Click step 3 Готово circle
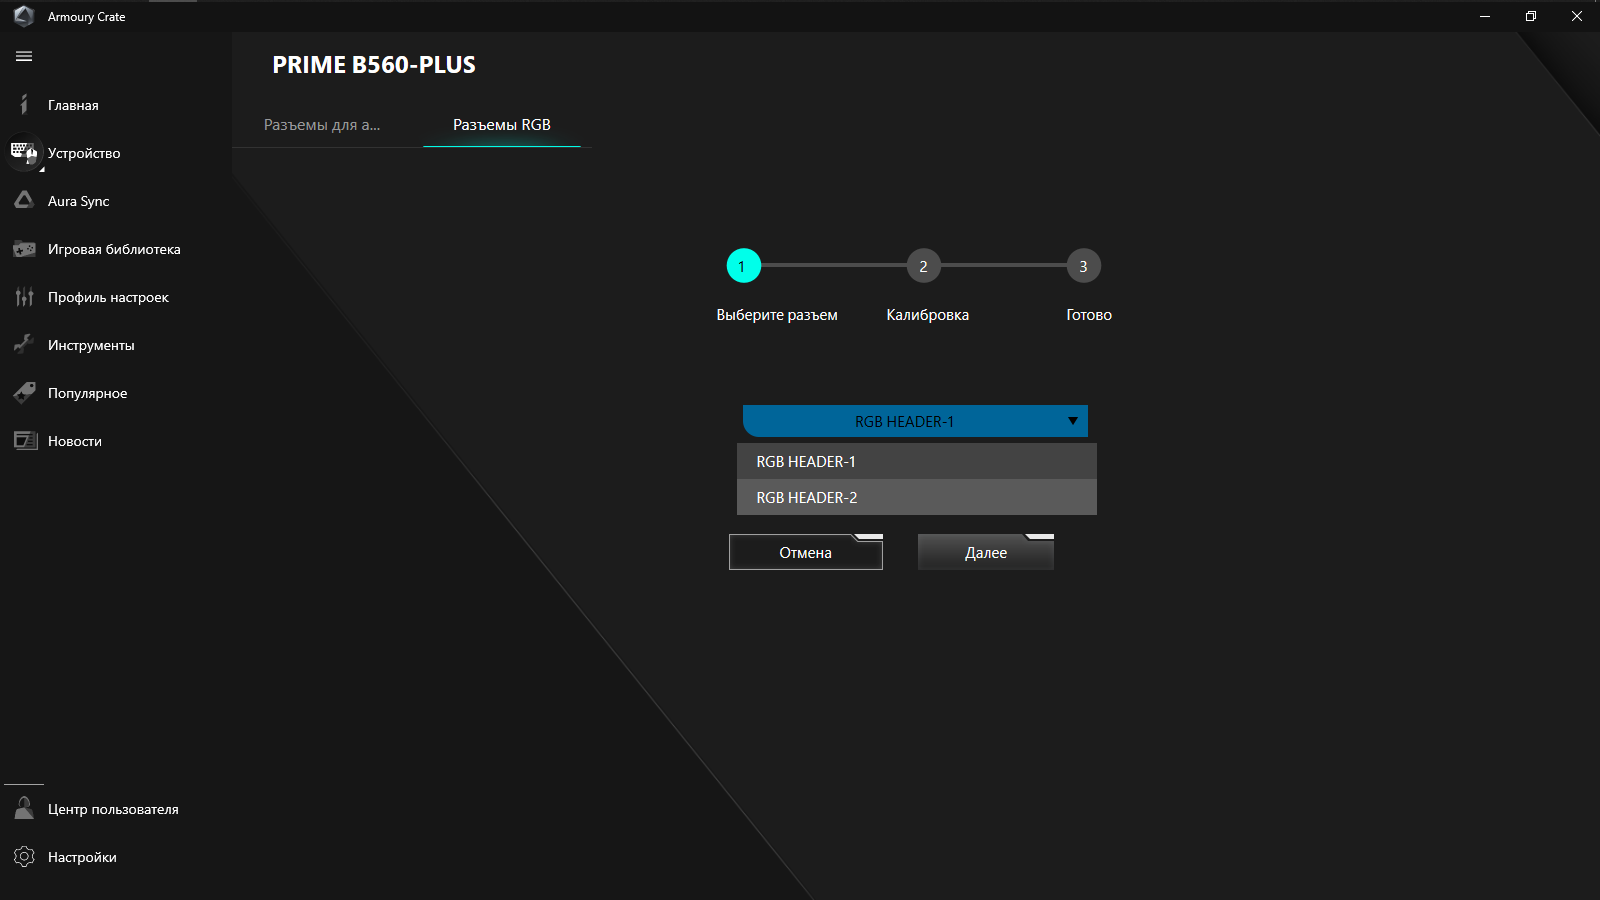The image size is (1600, 900). pyautogui.click(x=1083, y=266)
